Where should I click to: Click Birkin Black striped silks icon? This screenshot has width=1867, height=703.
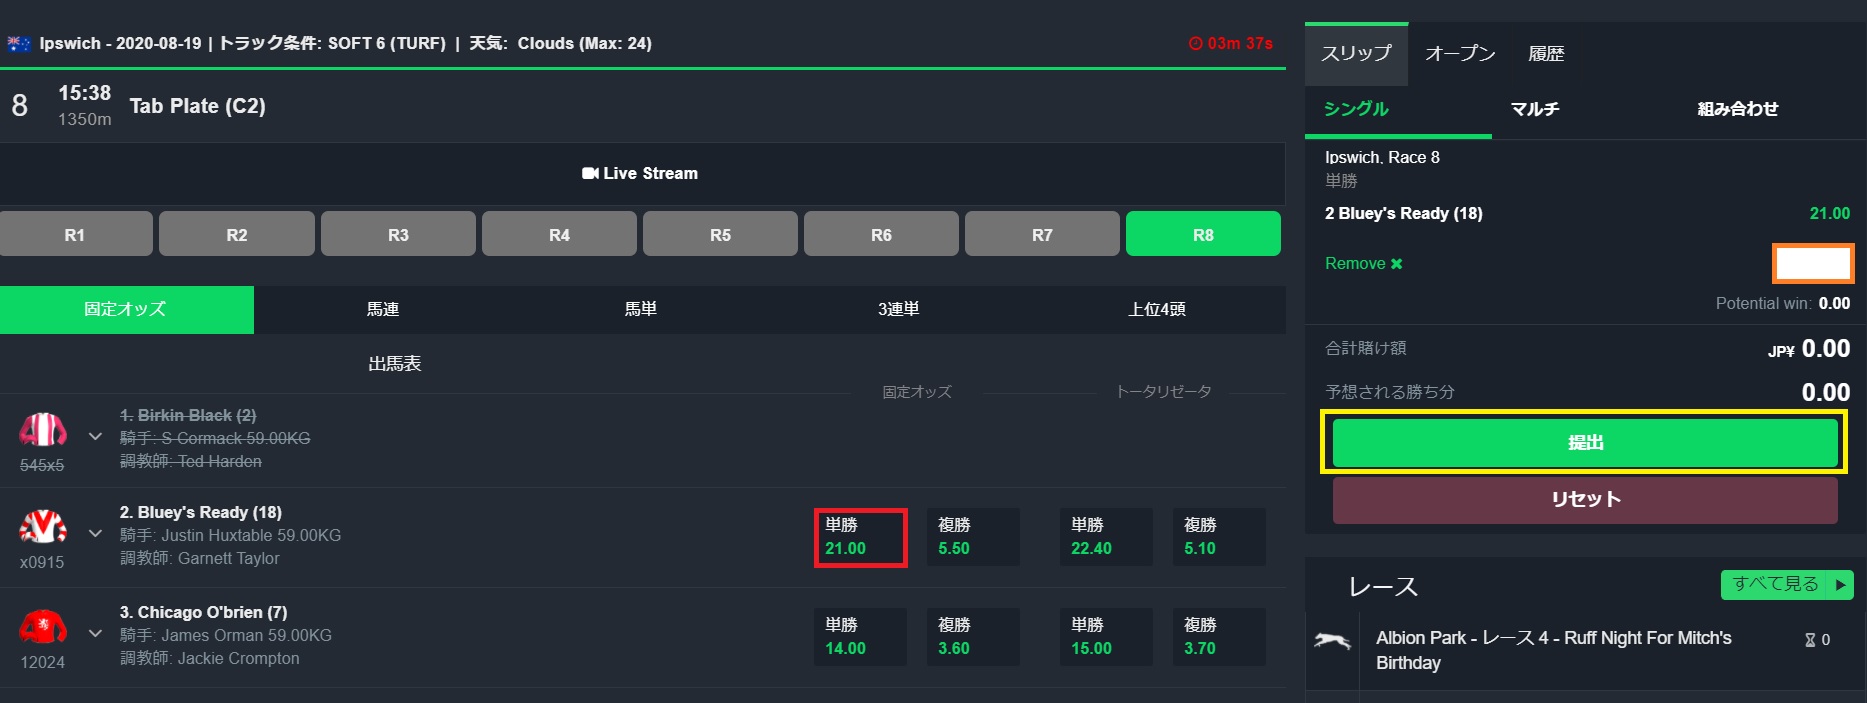tap(43, 430)
